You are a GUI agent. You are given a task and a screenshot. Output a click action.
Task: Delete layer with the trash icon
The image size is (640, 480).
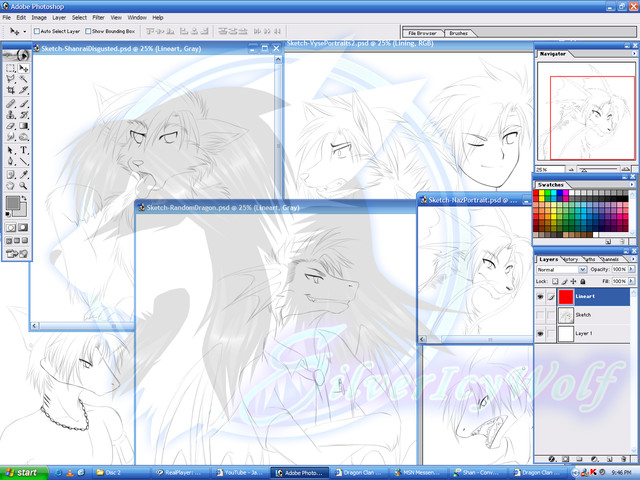point(623,459)
